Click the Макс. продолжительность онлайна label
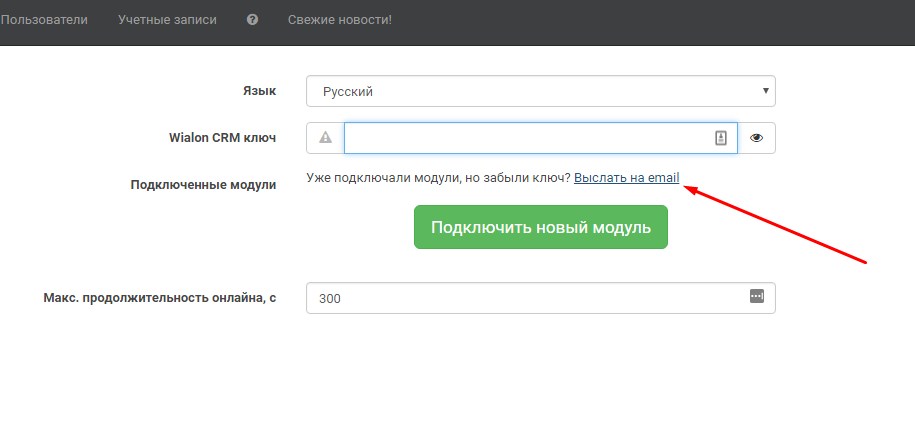 (159, 297)
